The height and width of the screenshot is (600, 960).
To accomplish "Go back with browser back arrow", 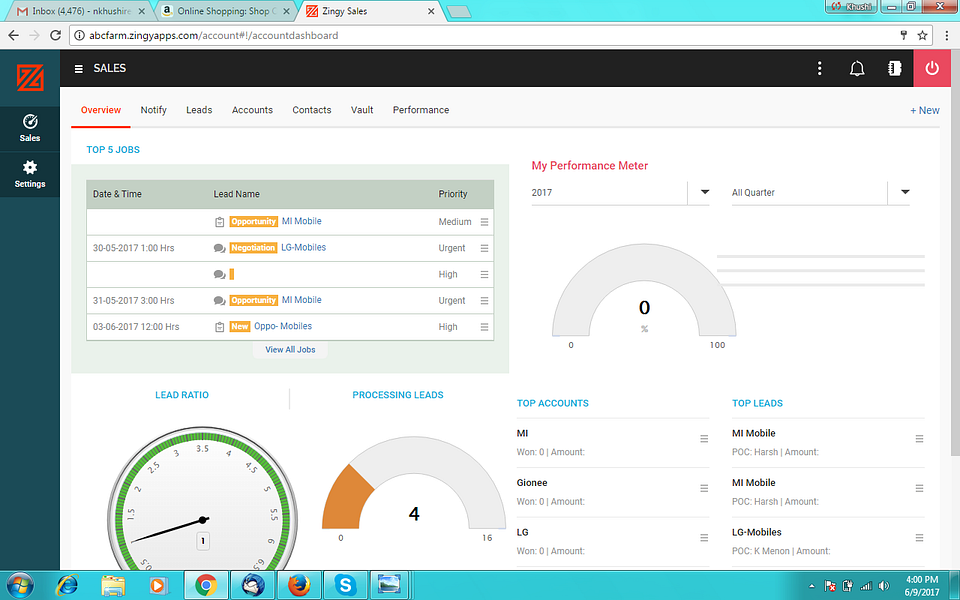I will click(13, 36).
